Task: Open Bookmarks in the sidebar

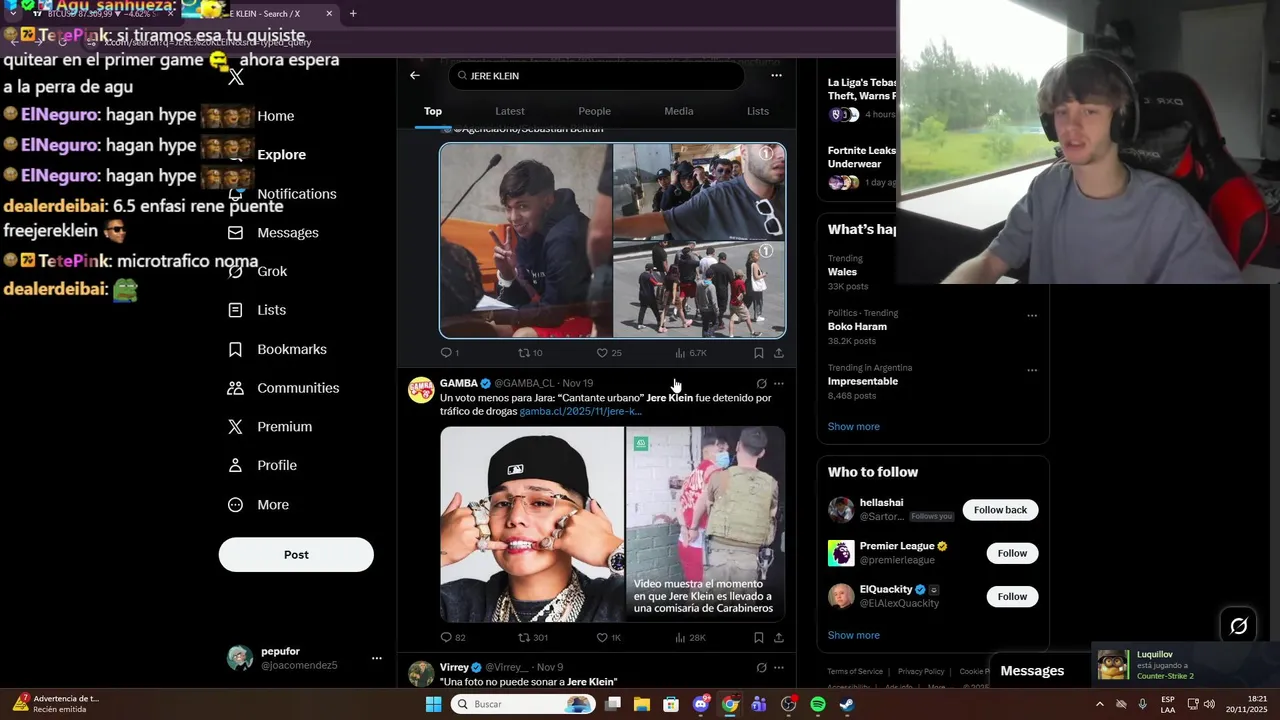Action: (x=277, y=349)
